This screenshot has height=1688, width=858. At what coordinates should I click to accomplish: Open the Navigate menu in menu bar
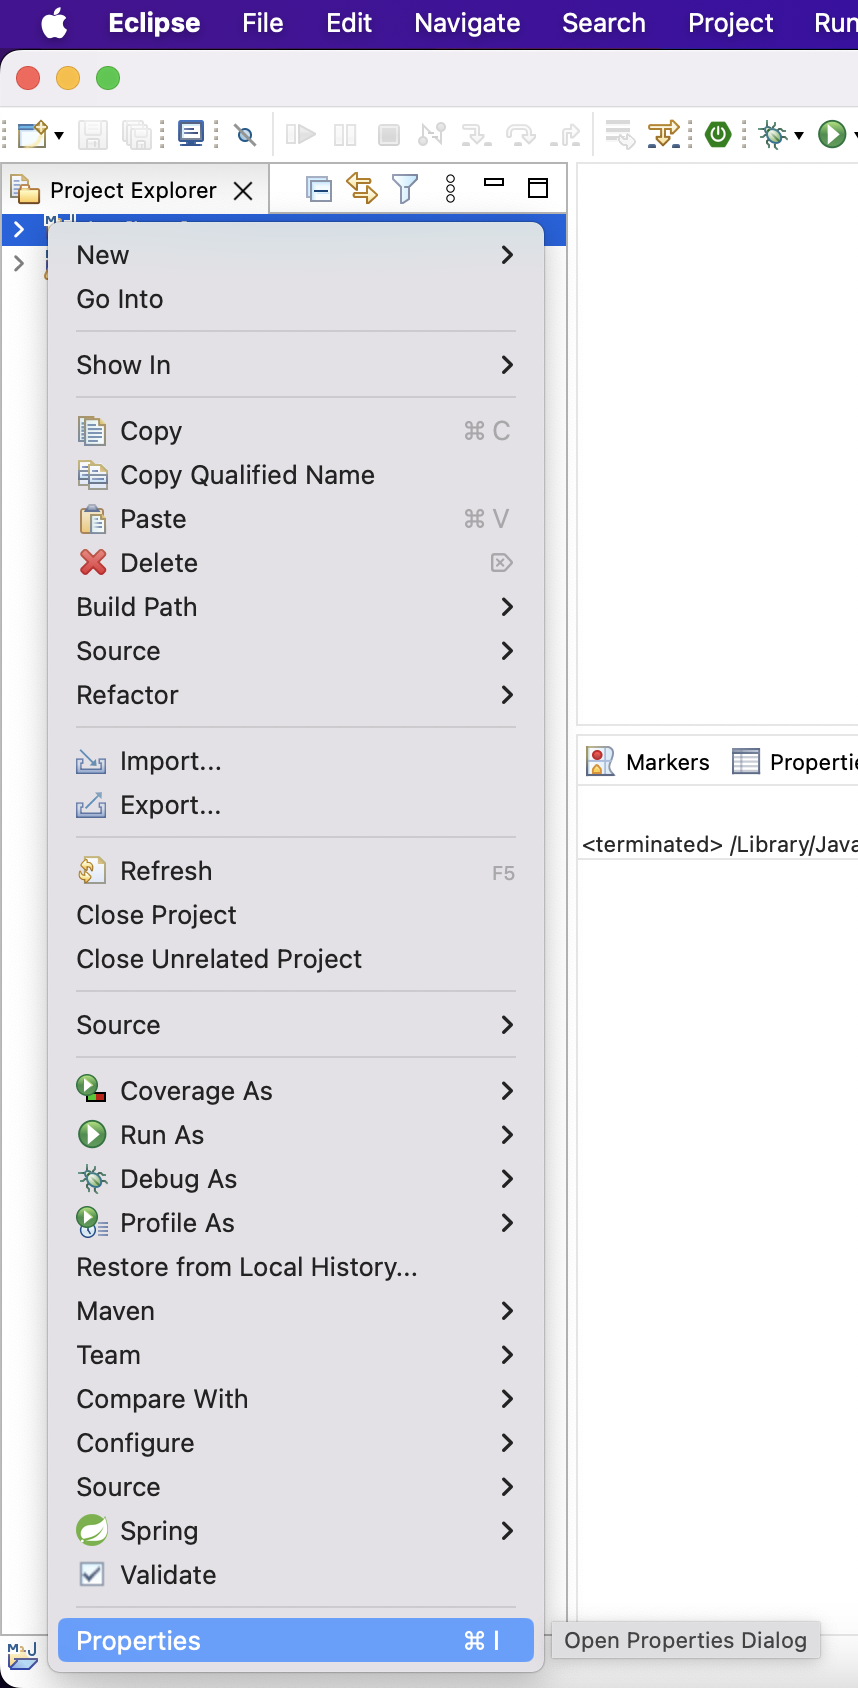(x=467, y=23)
